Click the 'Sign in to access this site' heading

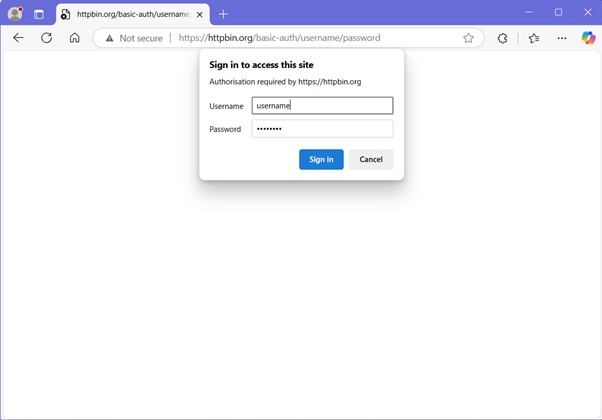coord(261,65)
